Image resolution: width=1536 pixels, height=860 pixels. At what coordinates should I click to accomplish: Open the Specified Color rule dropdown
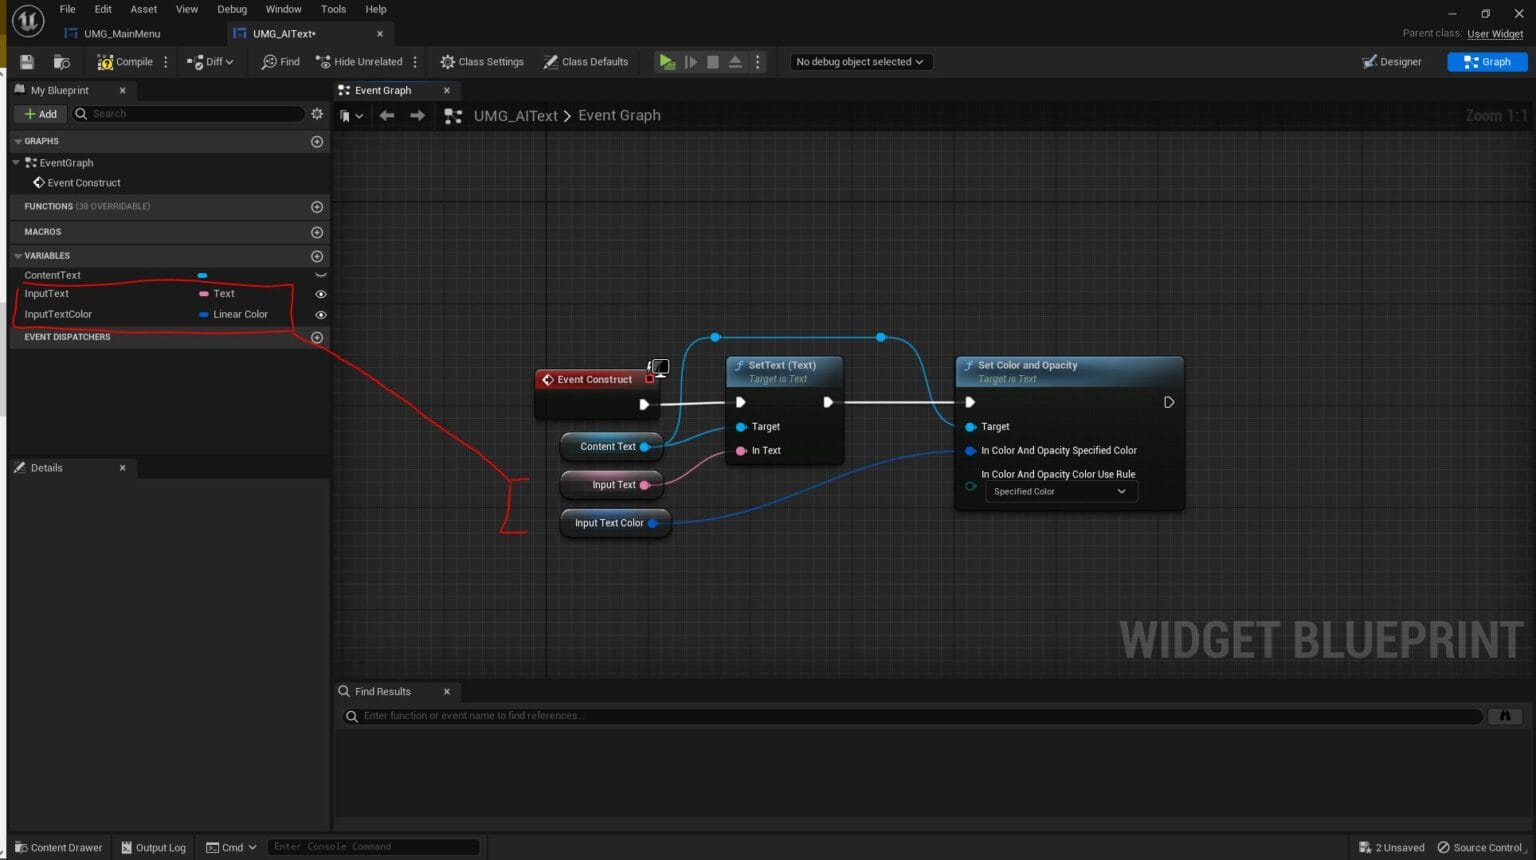(1059, 491)
